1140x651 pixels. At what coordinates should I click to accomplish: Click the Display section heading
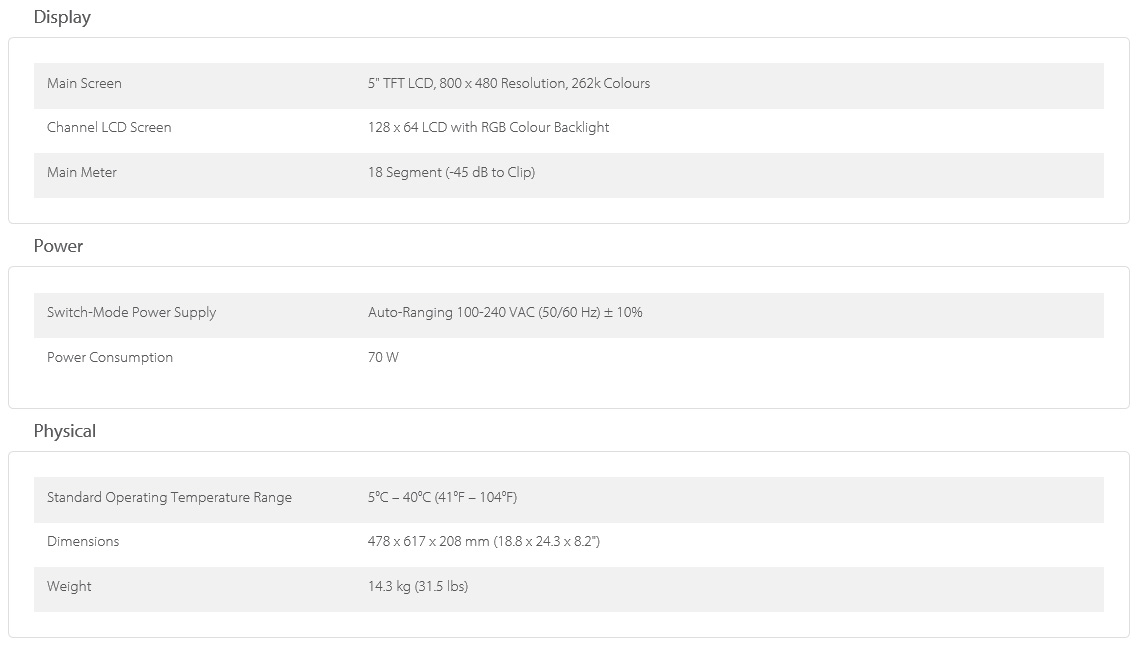[x=62, y=17]
